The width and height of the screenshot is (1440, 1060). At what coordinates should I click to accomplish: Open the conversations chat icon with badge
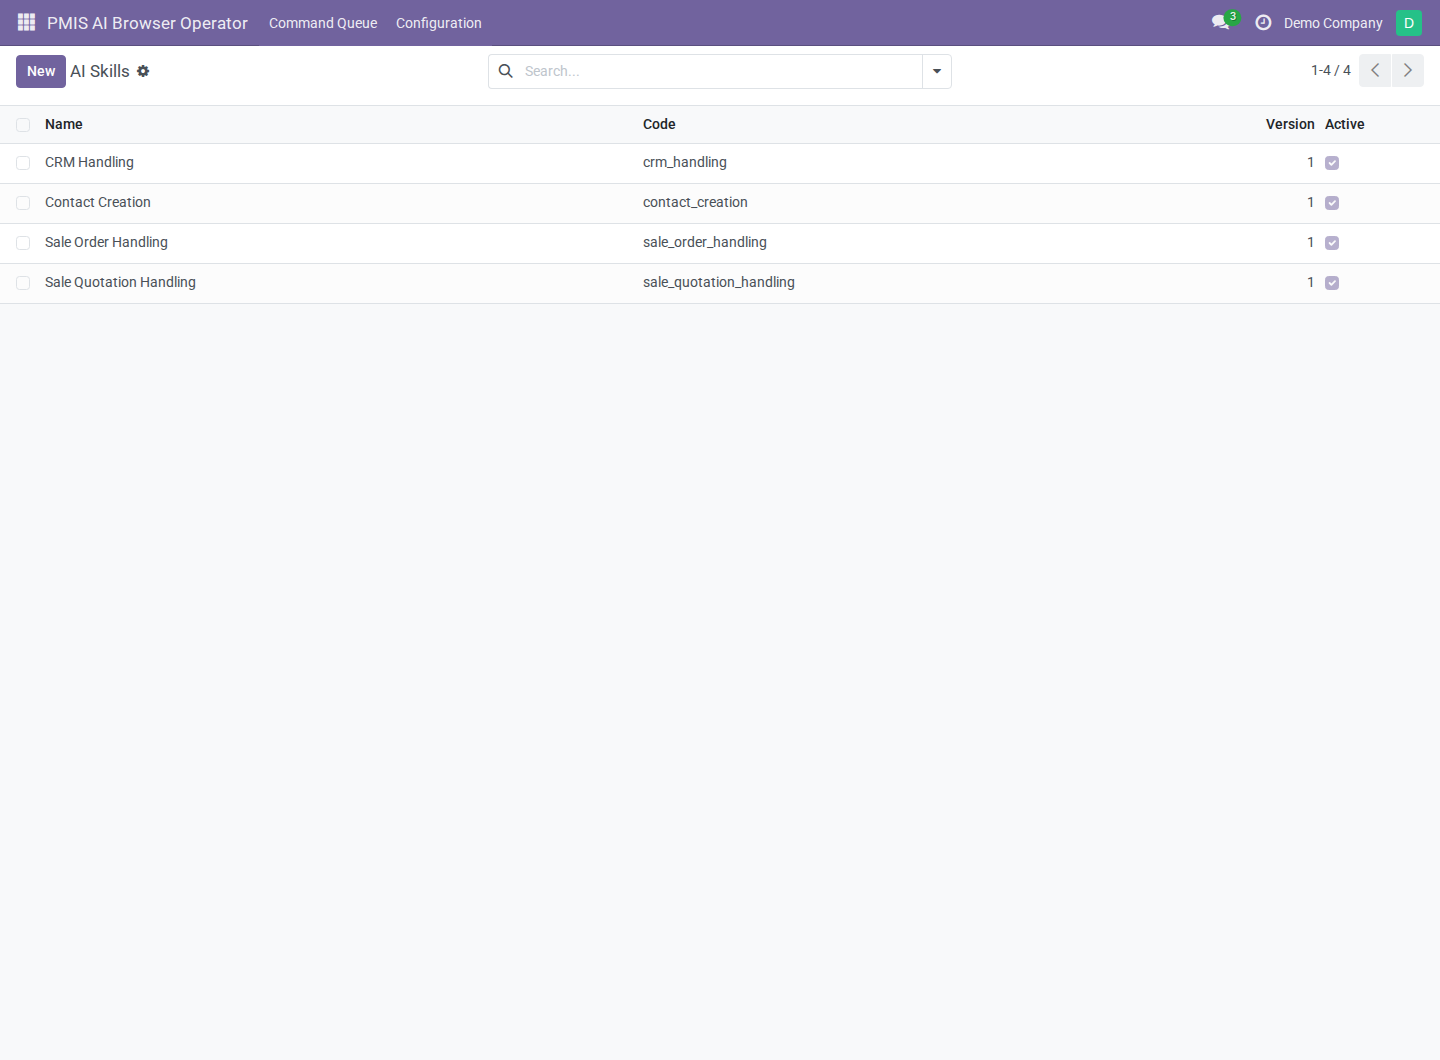1223,21
